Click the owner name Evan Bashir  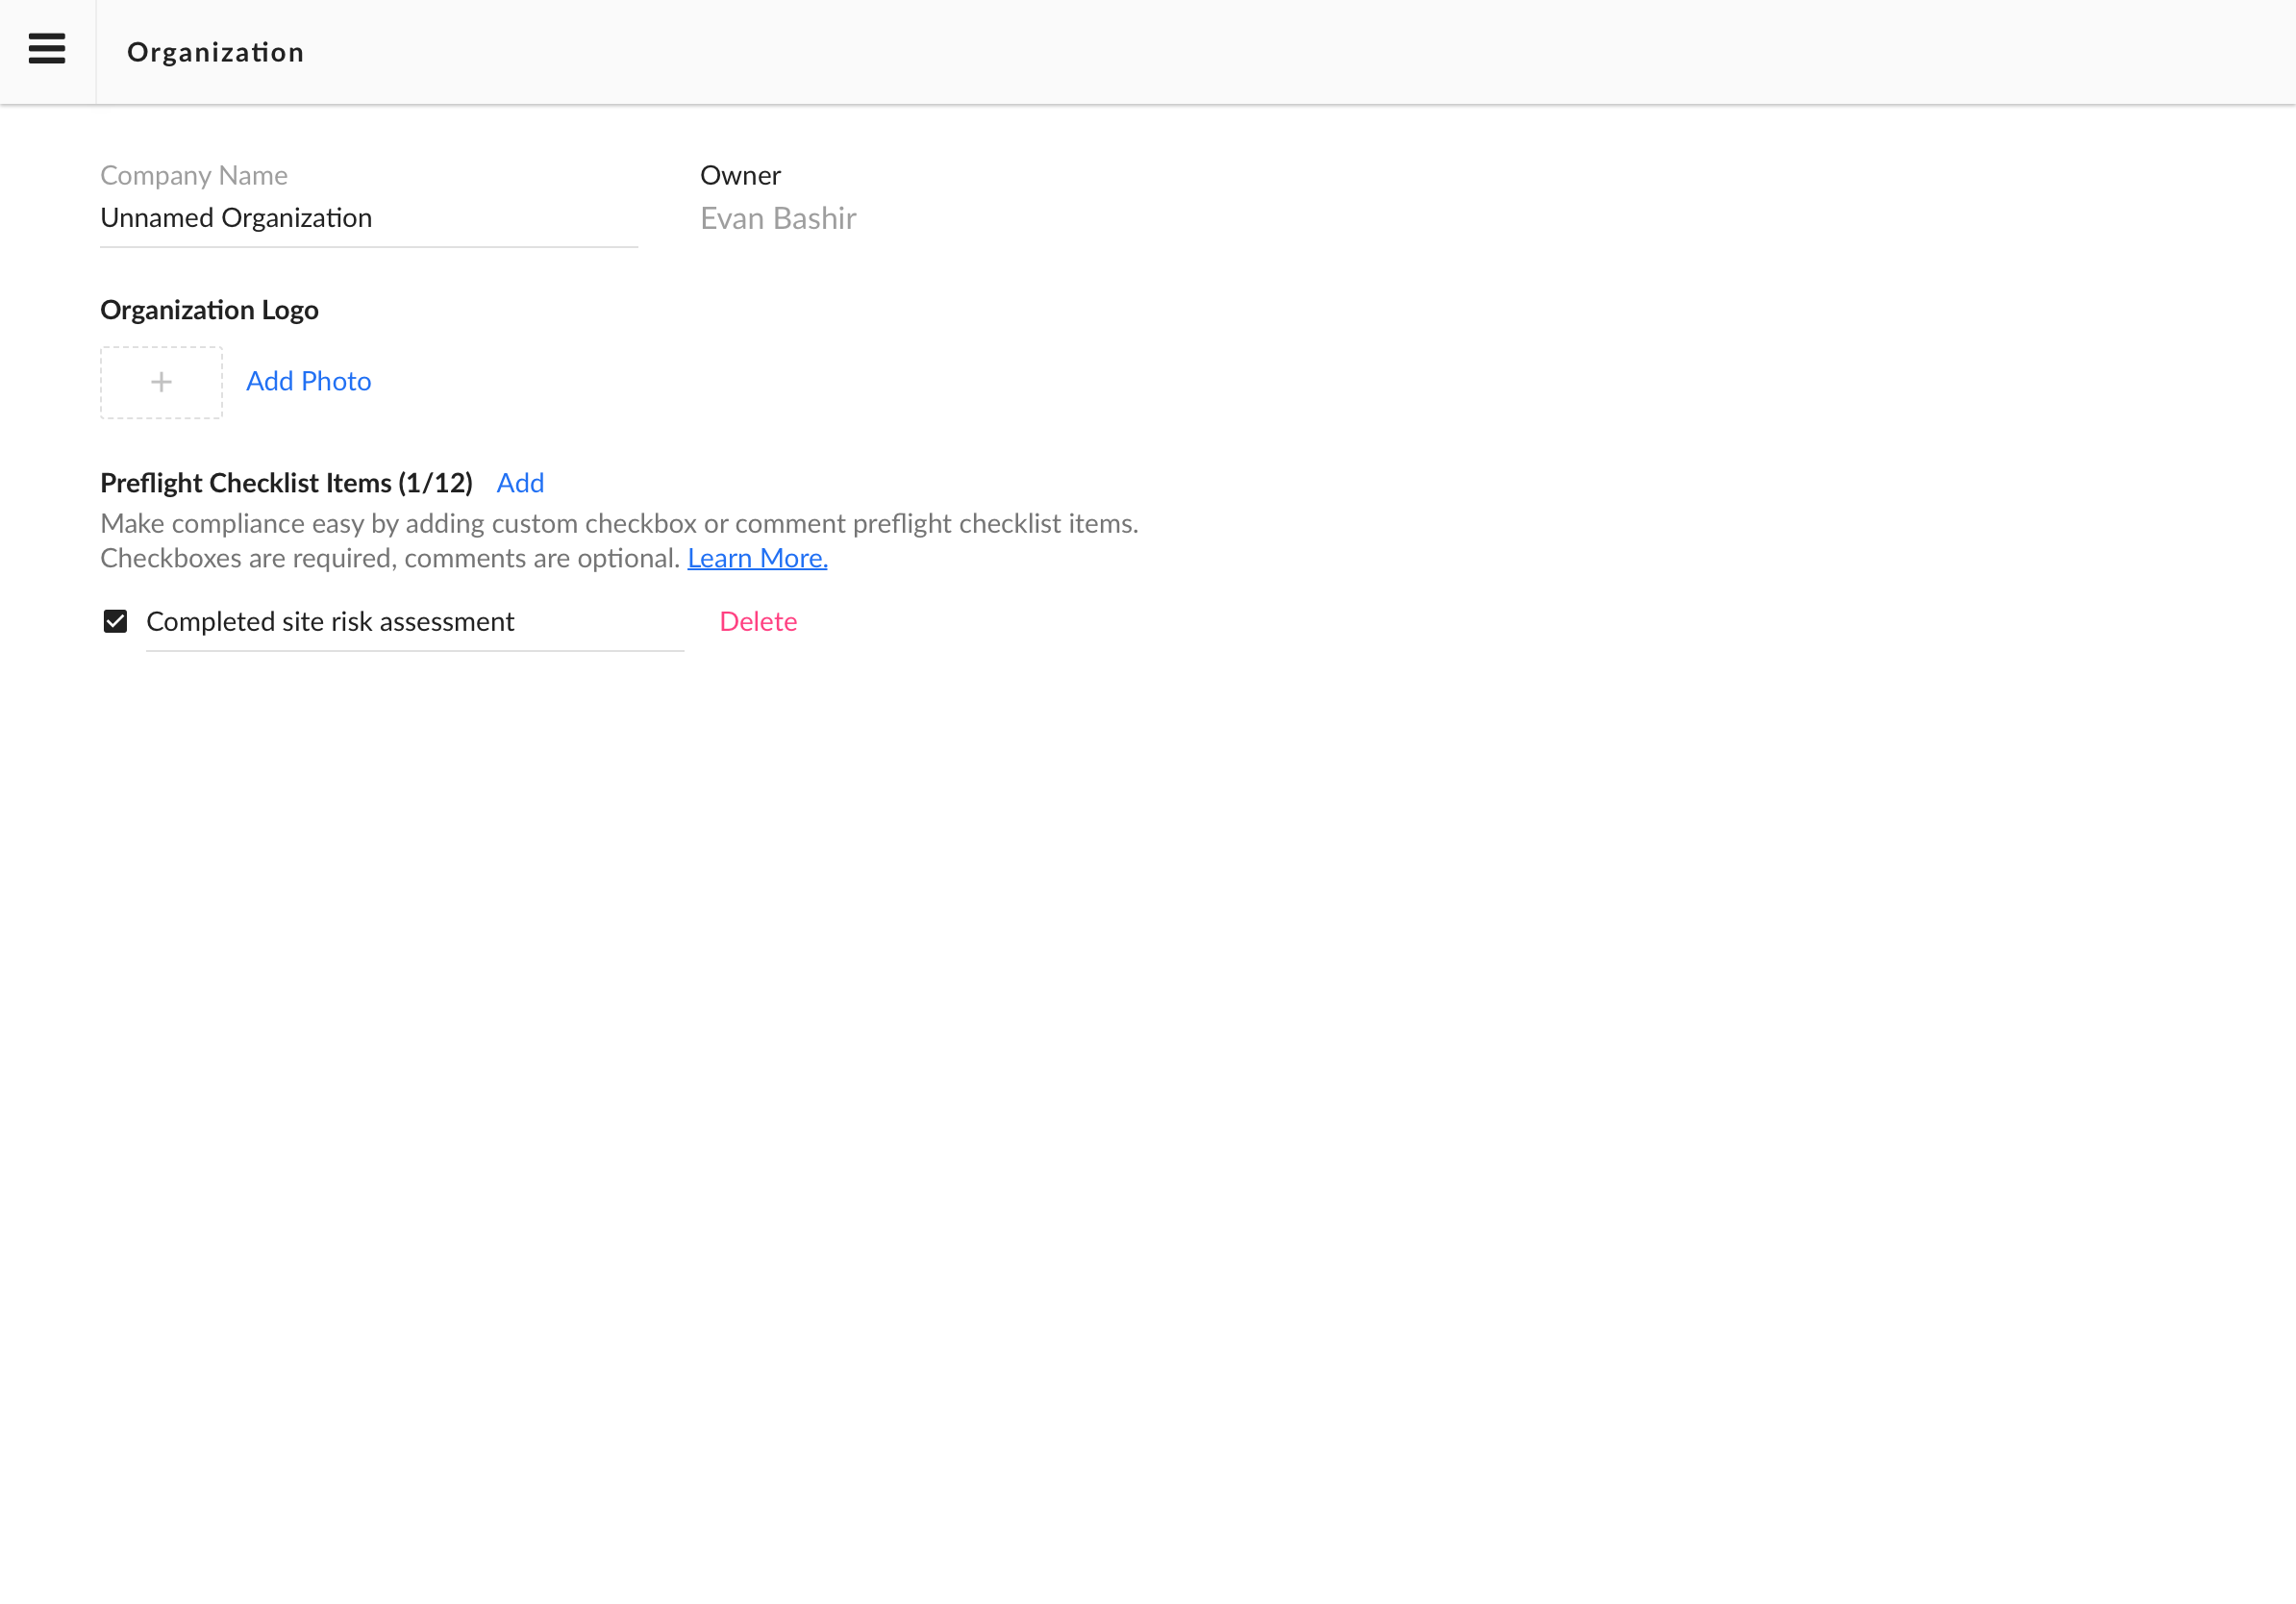(778, 218)
